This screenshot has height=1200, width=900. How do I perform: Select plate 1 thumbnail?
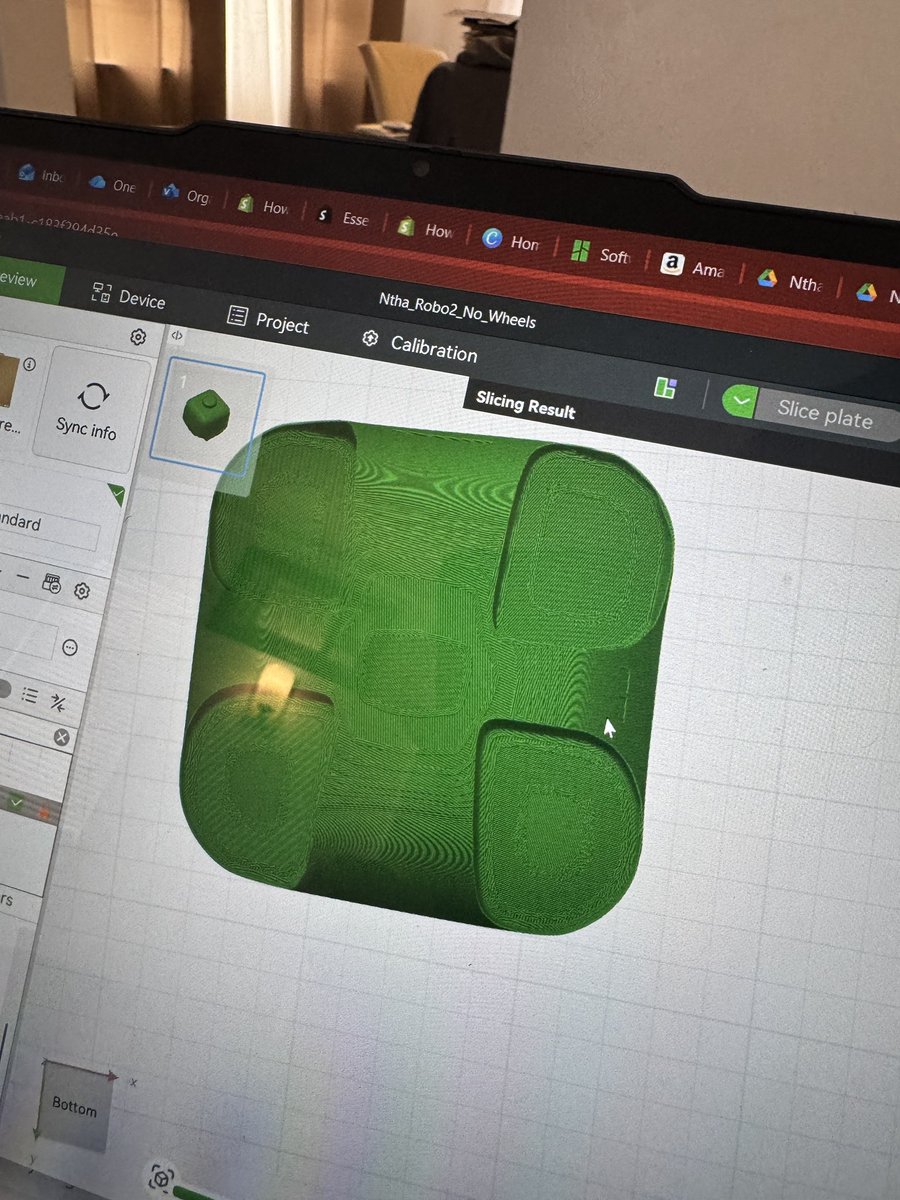[209, 415]
